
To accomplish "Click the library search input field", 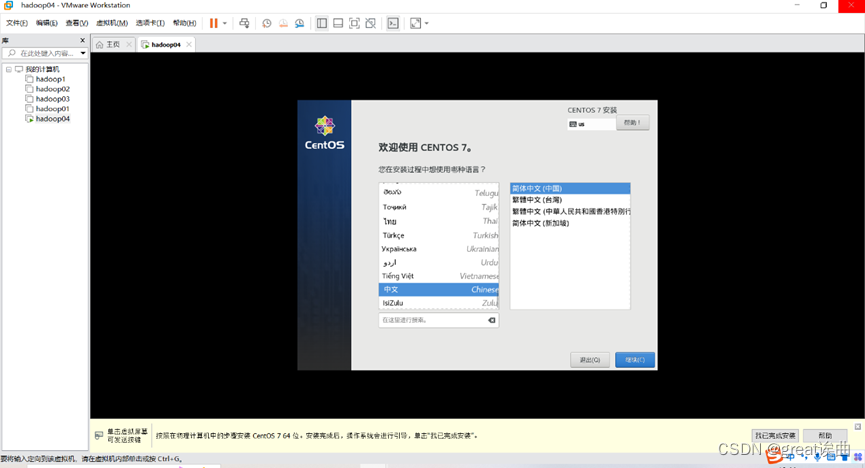I will [41, 54].
